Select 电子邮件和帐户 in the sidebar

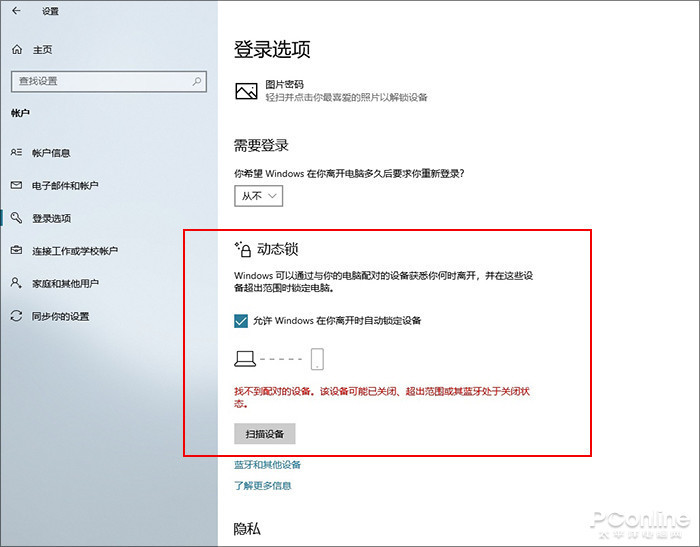point(65,185)
